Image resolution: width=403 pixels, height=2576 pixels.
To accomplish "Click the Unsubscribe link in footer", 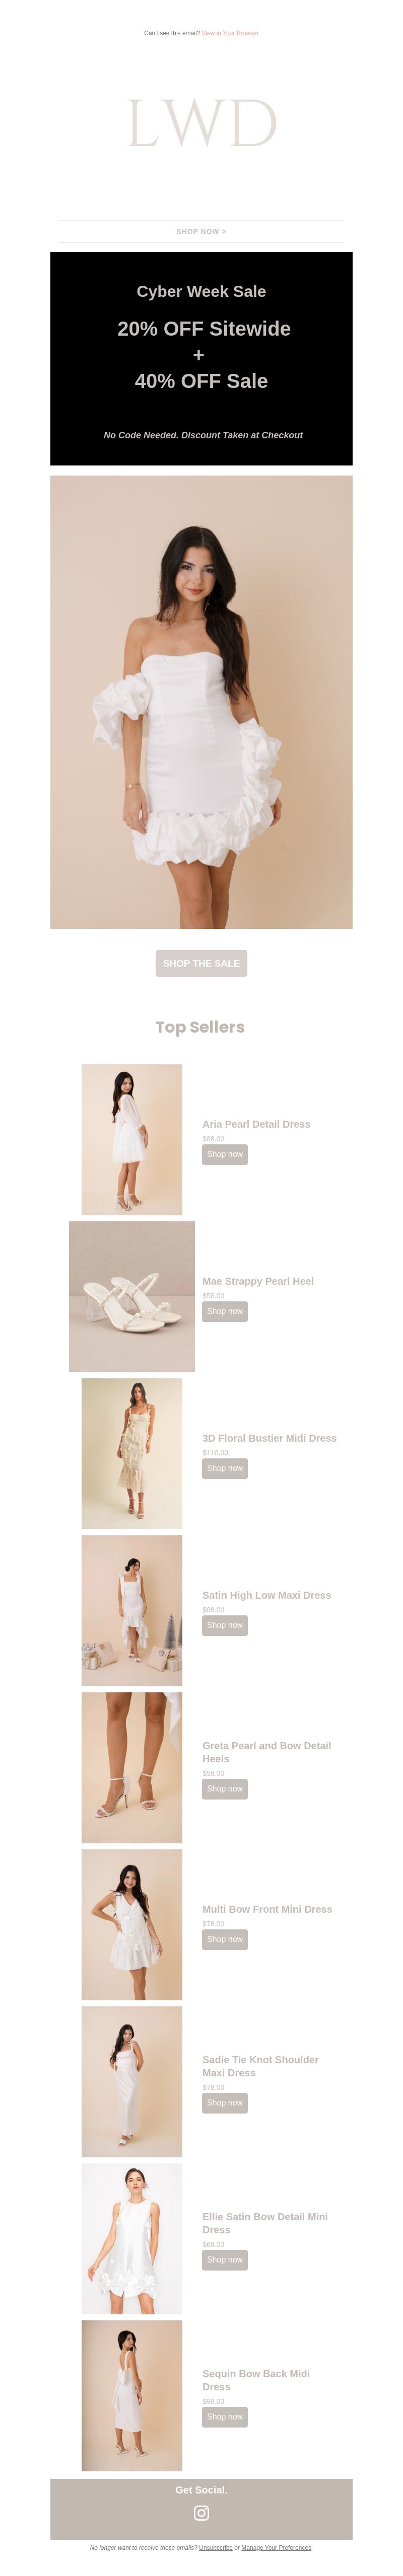I will (215, 2547).
